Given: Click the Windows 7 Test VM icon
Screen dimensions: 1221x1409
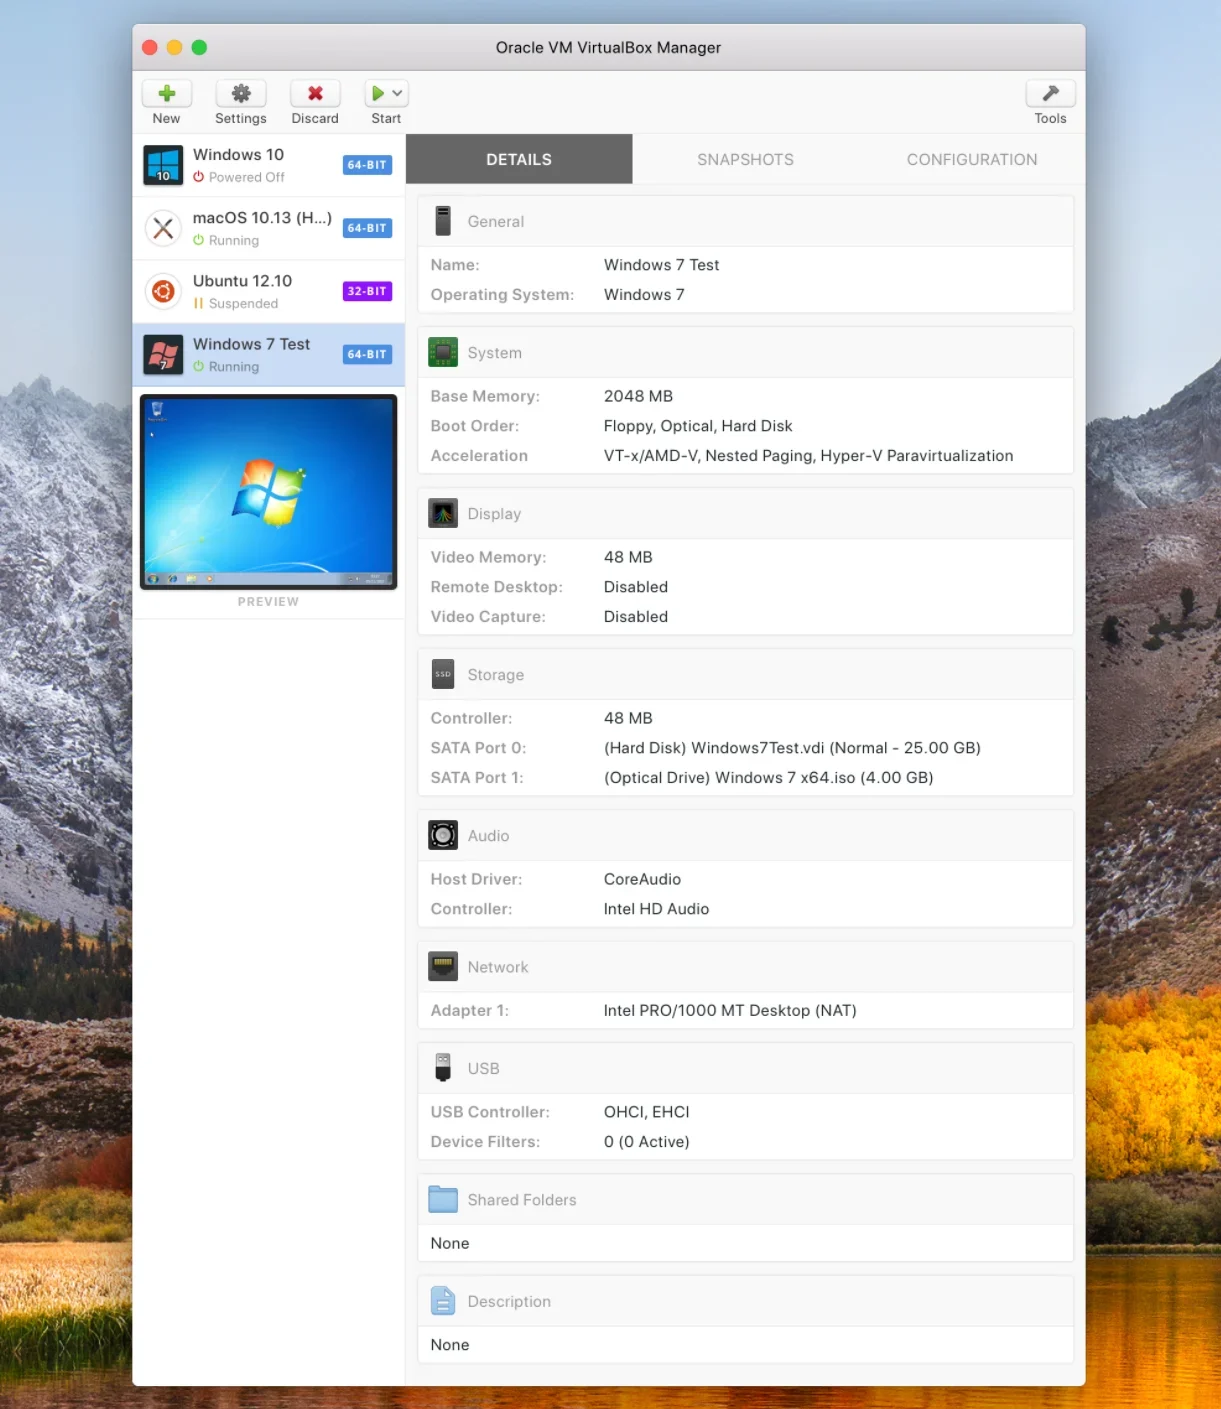Looking at the screenshot, I should point(163,354).
